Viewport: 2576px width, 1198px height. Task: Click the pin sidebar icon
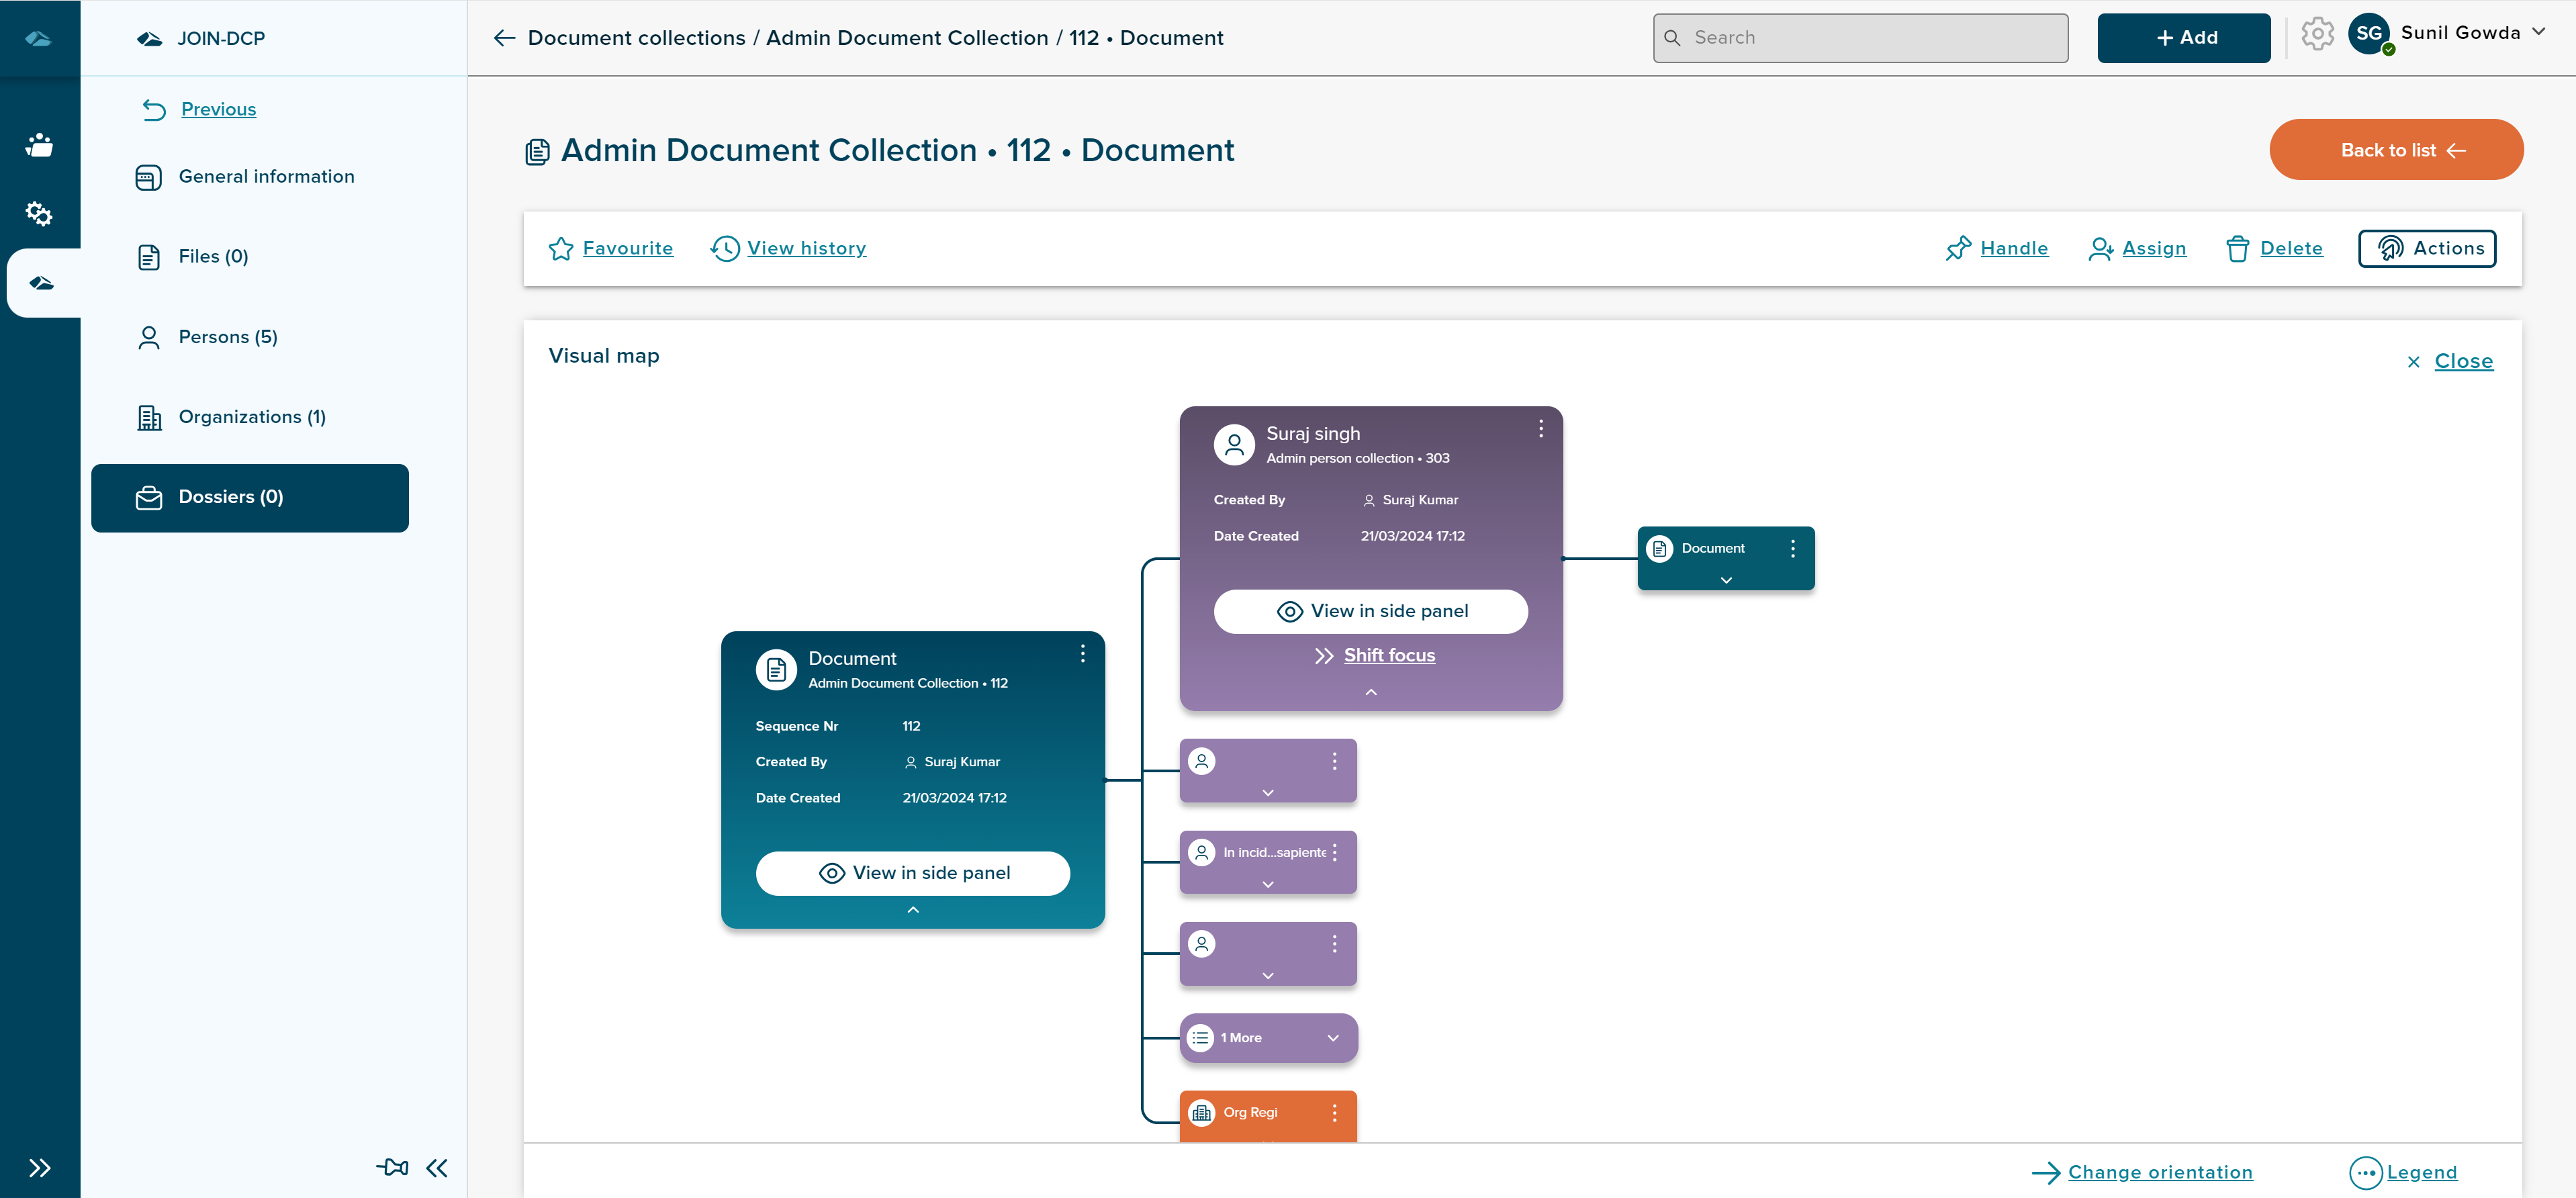click(392, 1167)
